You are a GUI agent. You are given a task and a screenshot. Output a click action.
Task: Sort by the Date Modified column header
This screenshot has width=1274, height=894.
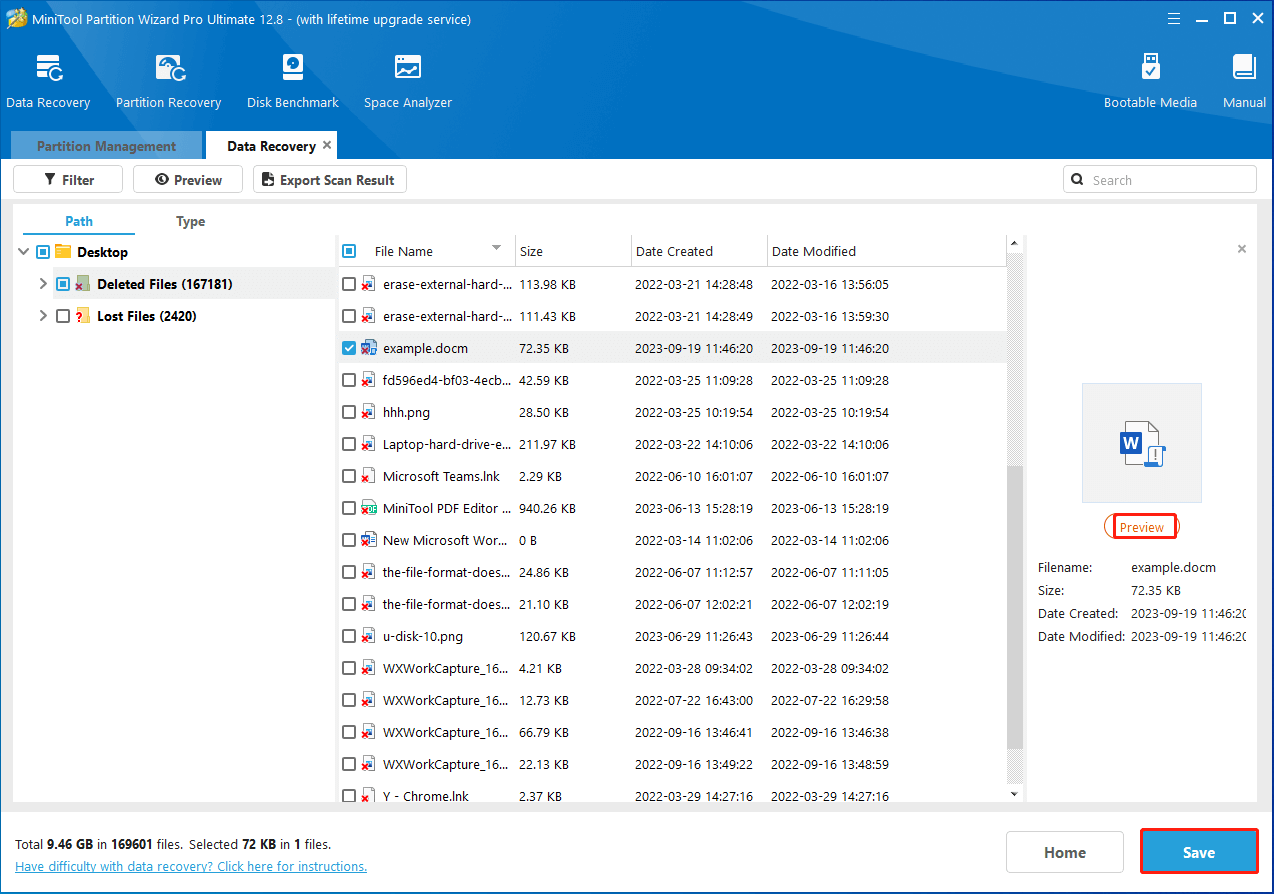point(886,251)
